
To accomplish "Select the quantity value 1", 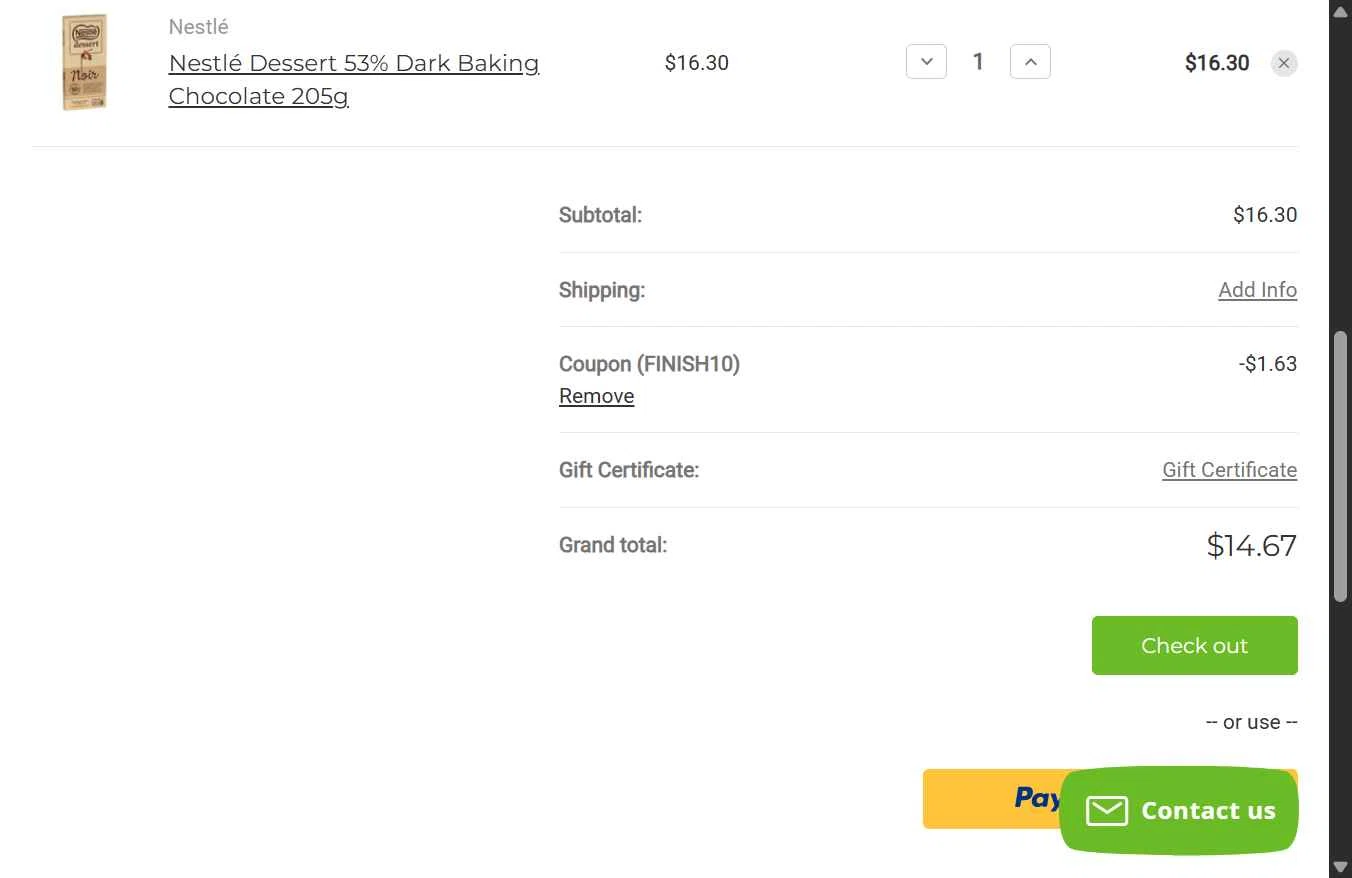I will tap(978, 62).
